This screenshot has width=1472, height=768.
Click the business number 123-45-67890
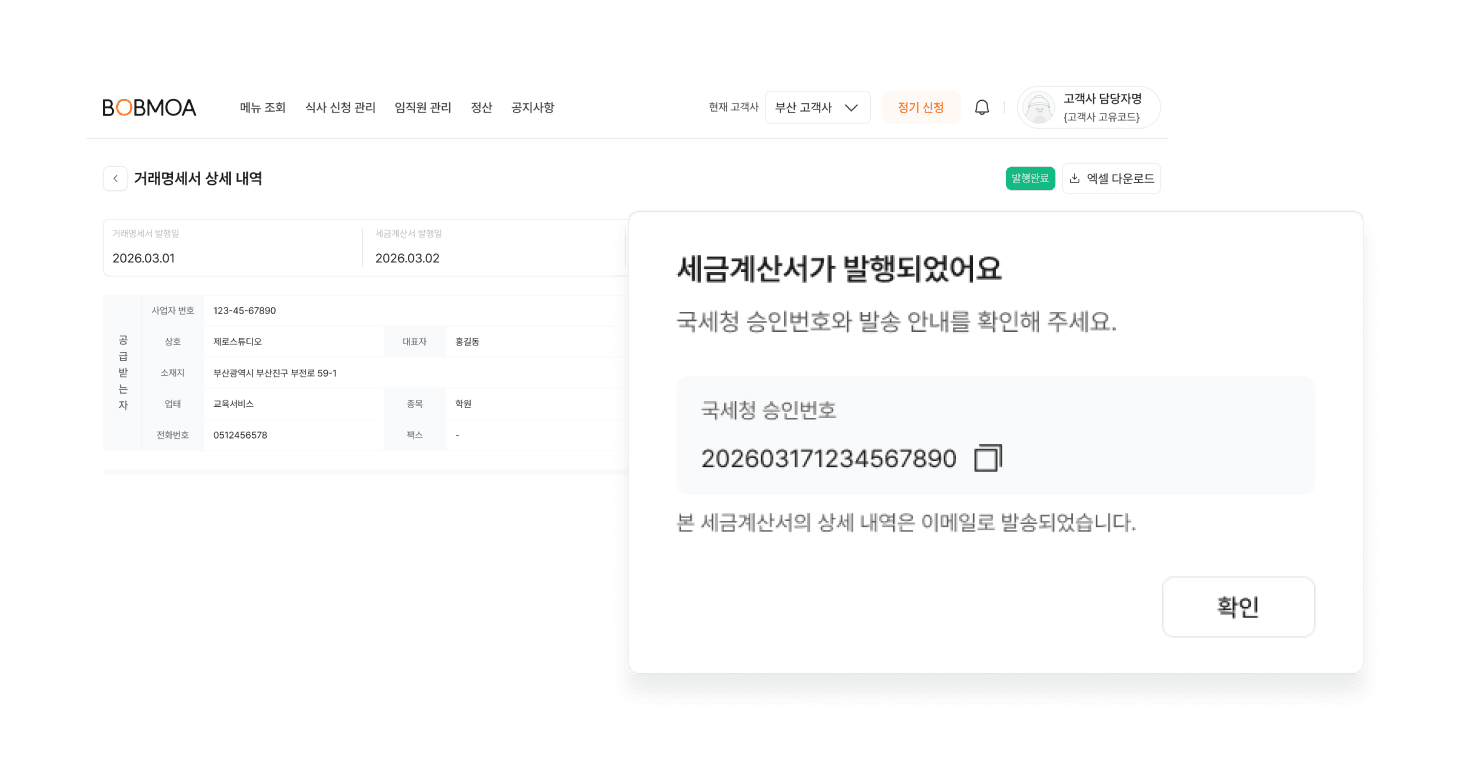click(x=244, y=311)
